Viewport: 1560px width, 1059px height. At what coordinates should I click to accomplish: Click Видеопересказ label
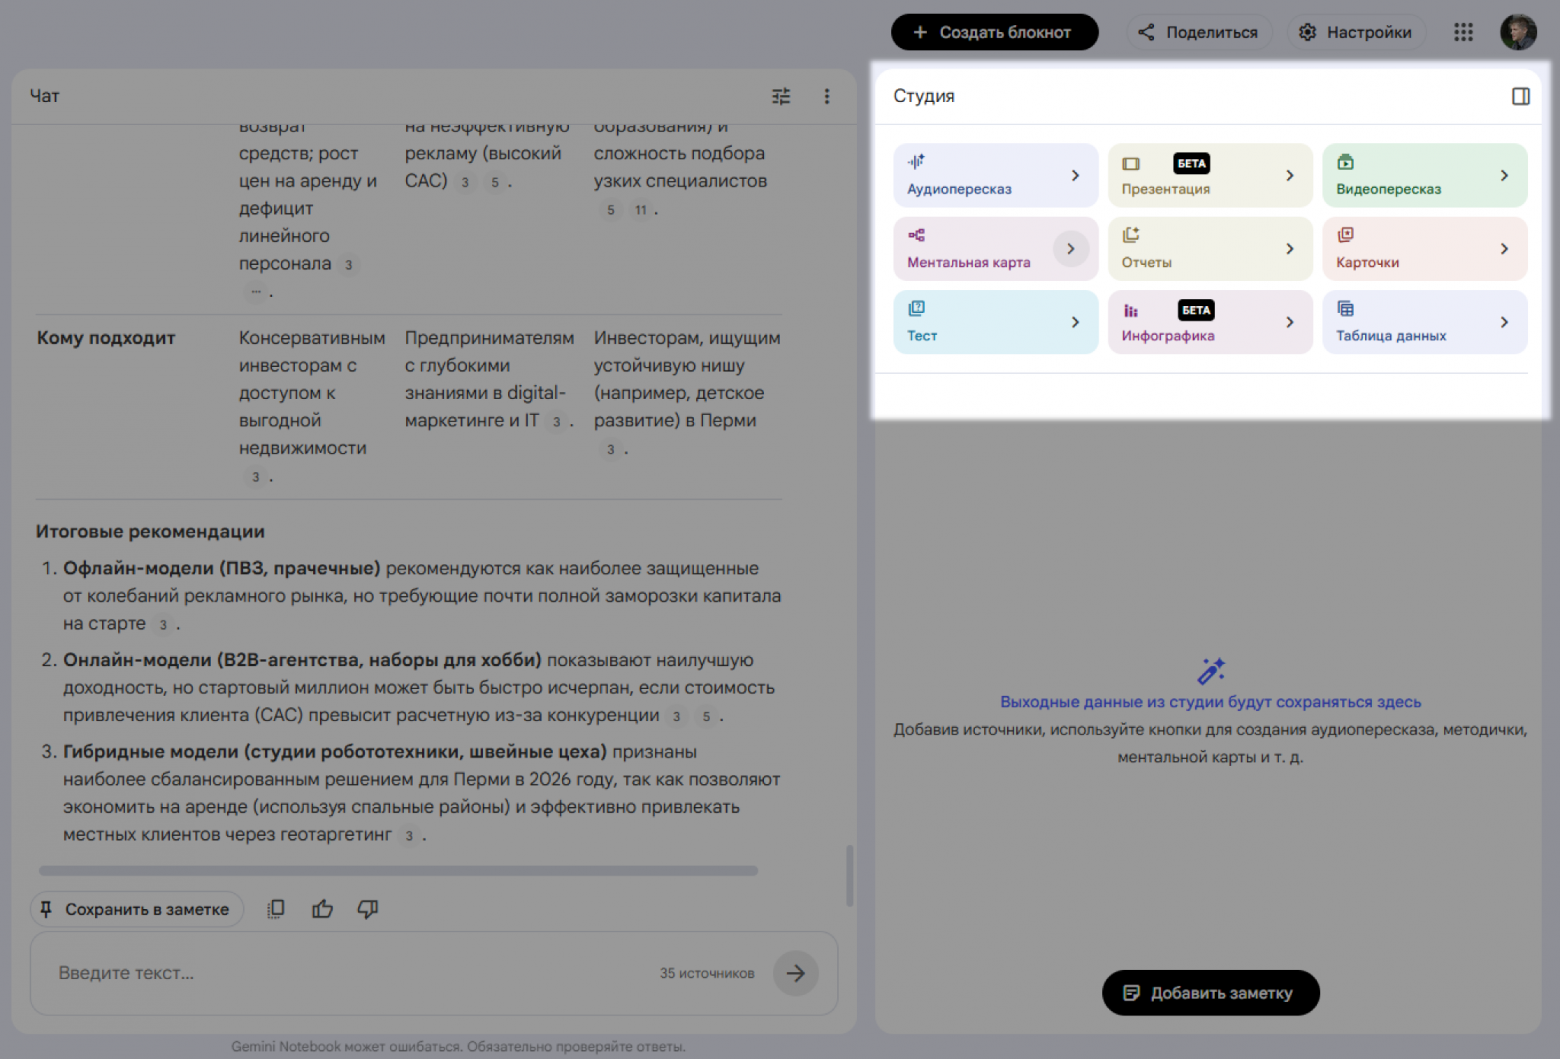(x=1389, y=189)
